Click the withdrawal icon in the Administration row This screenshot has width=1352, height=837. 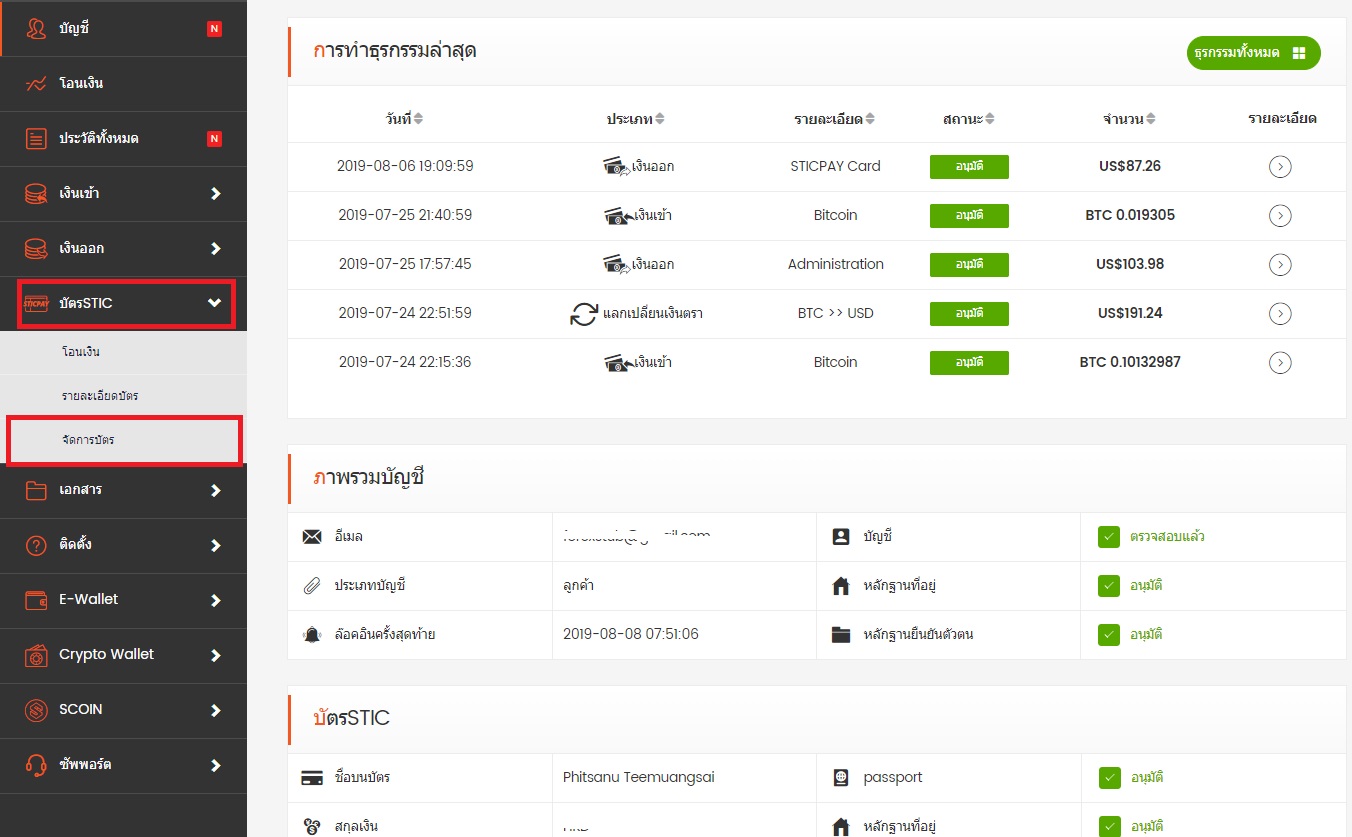617,264
